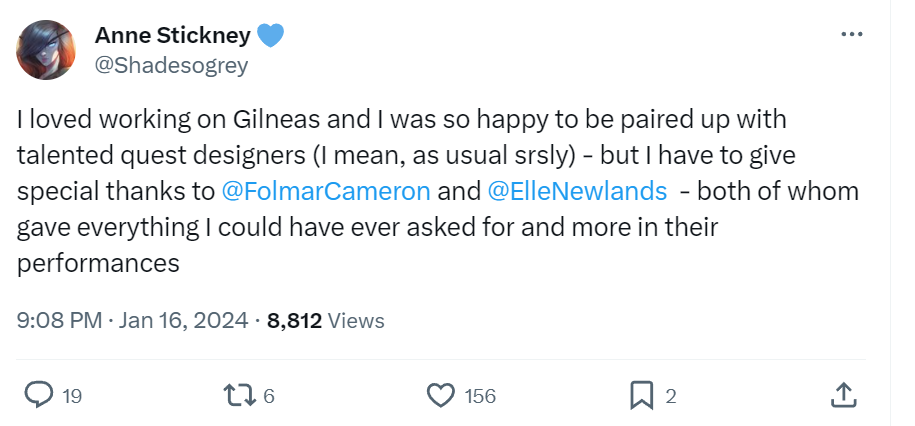Bookmark this tweet with the bookmark icon
This screenshot has height=426, width=915.
tap(641, 395)
